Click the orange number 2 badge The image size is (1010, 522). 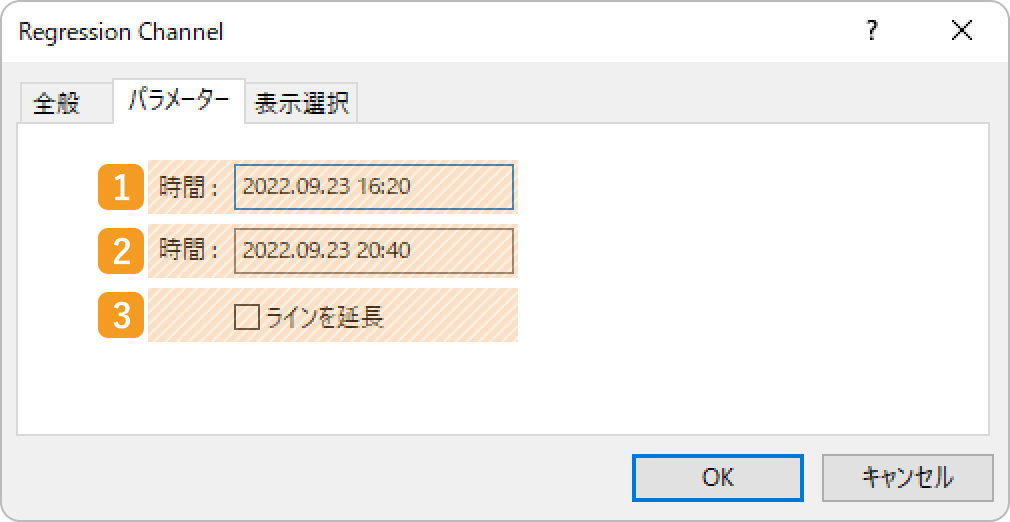point(121,251)
